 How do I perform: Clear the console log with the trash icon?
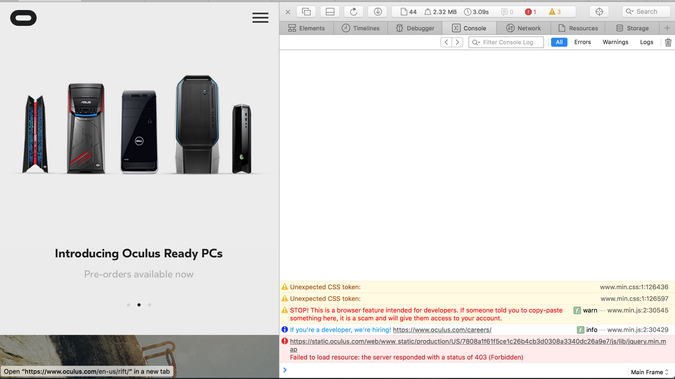click(x=668, y=42)
